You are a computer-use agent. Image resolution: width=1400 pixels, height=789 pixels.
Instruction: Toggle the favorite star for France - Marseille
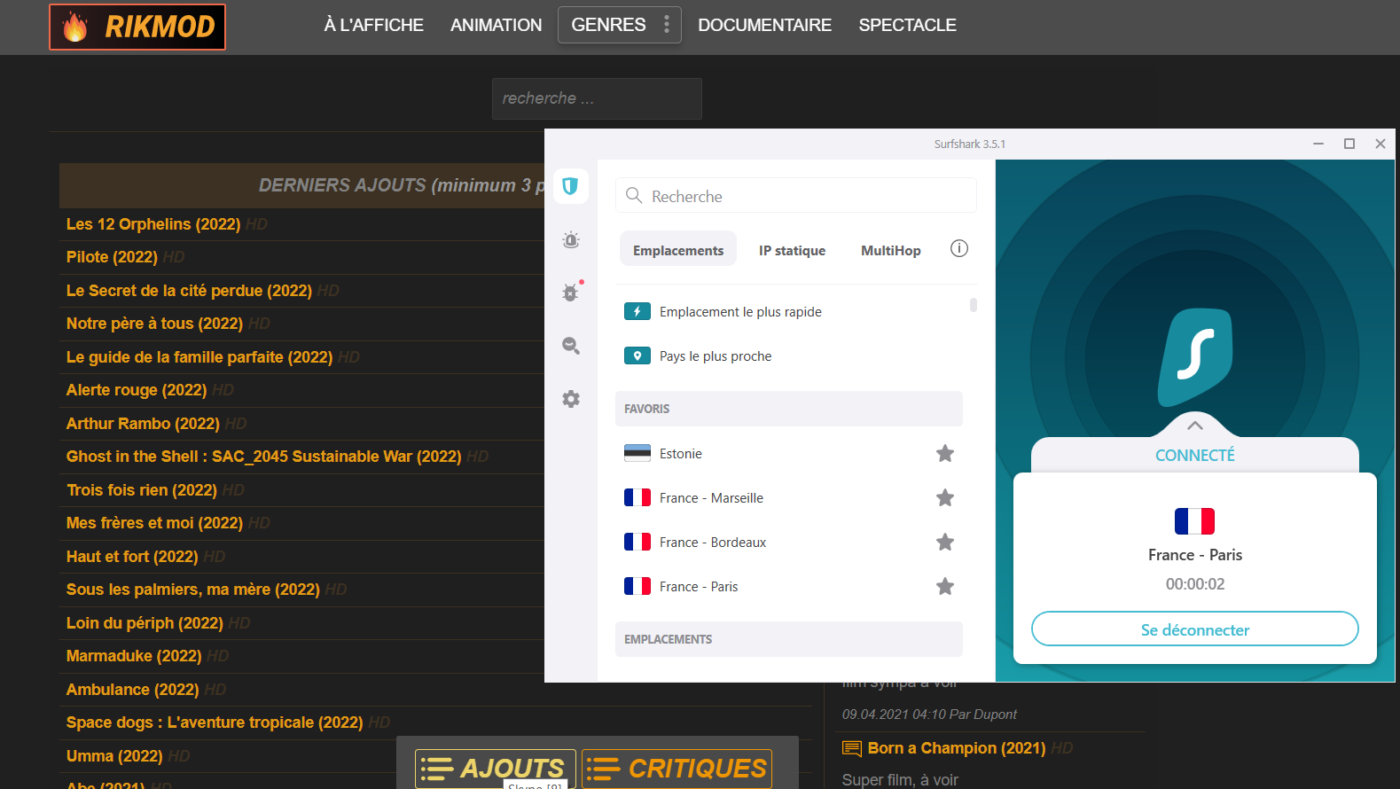[x=945, y=497]
